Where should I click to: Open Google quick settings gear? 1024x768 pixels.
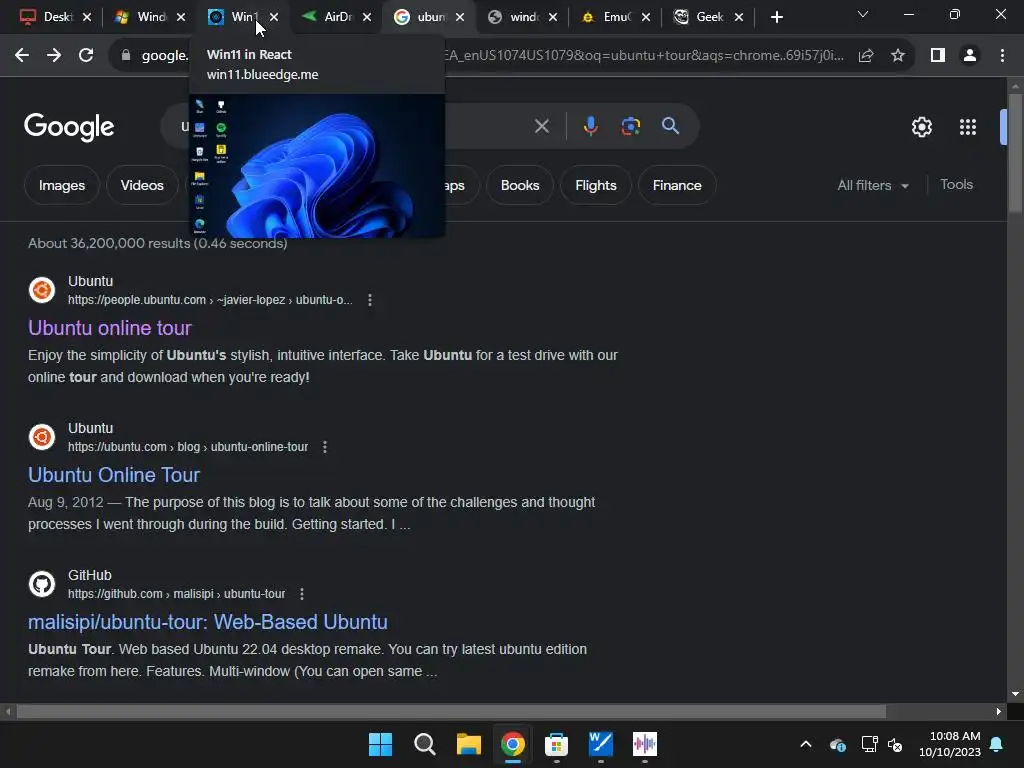coord(921,127)
